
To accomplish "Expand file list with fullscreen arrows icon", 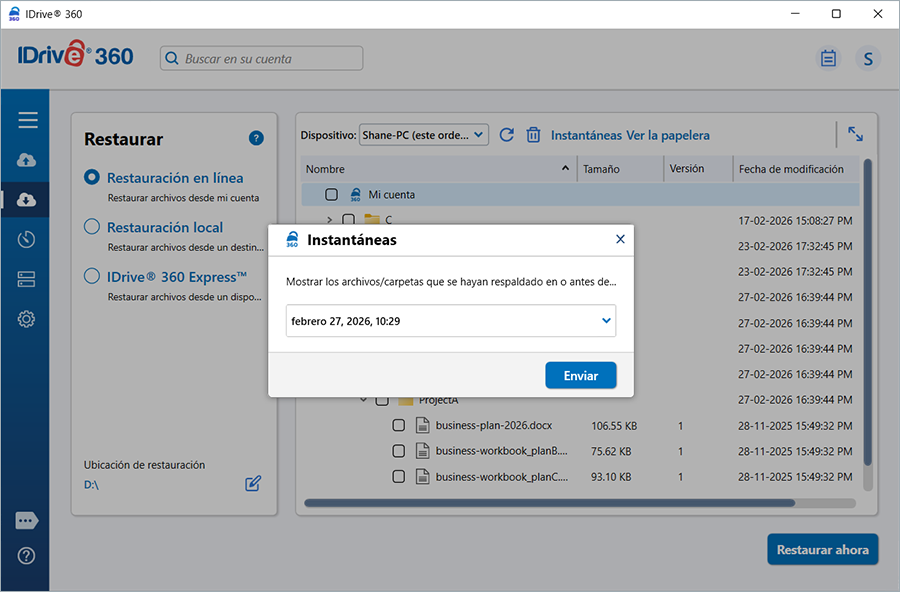I will (855, 134).
